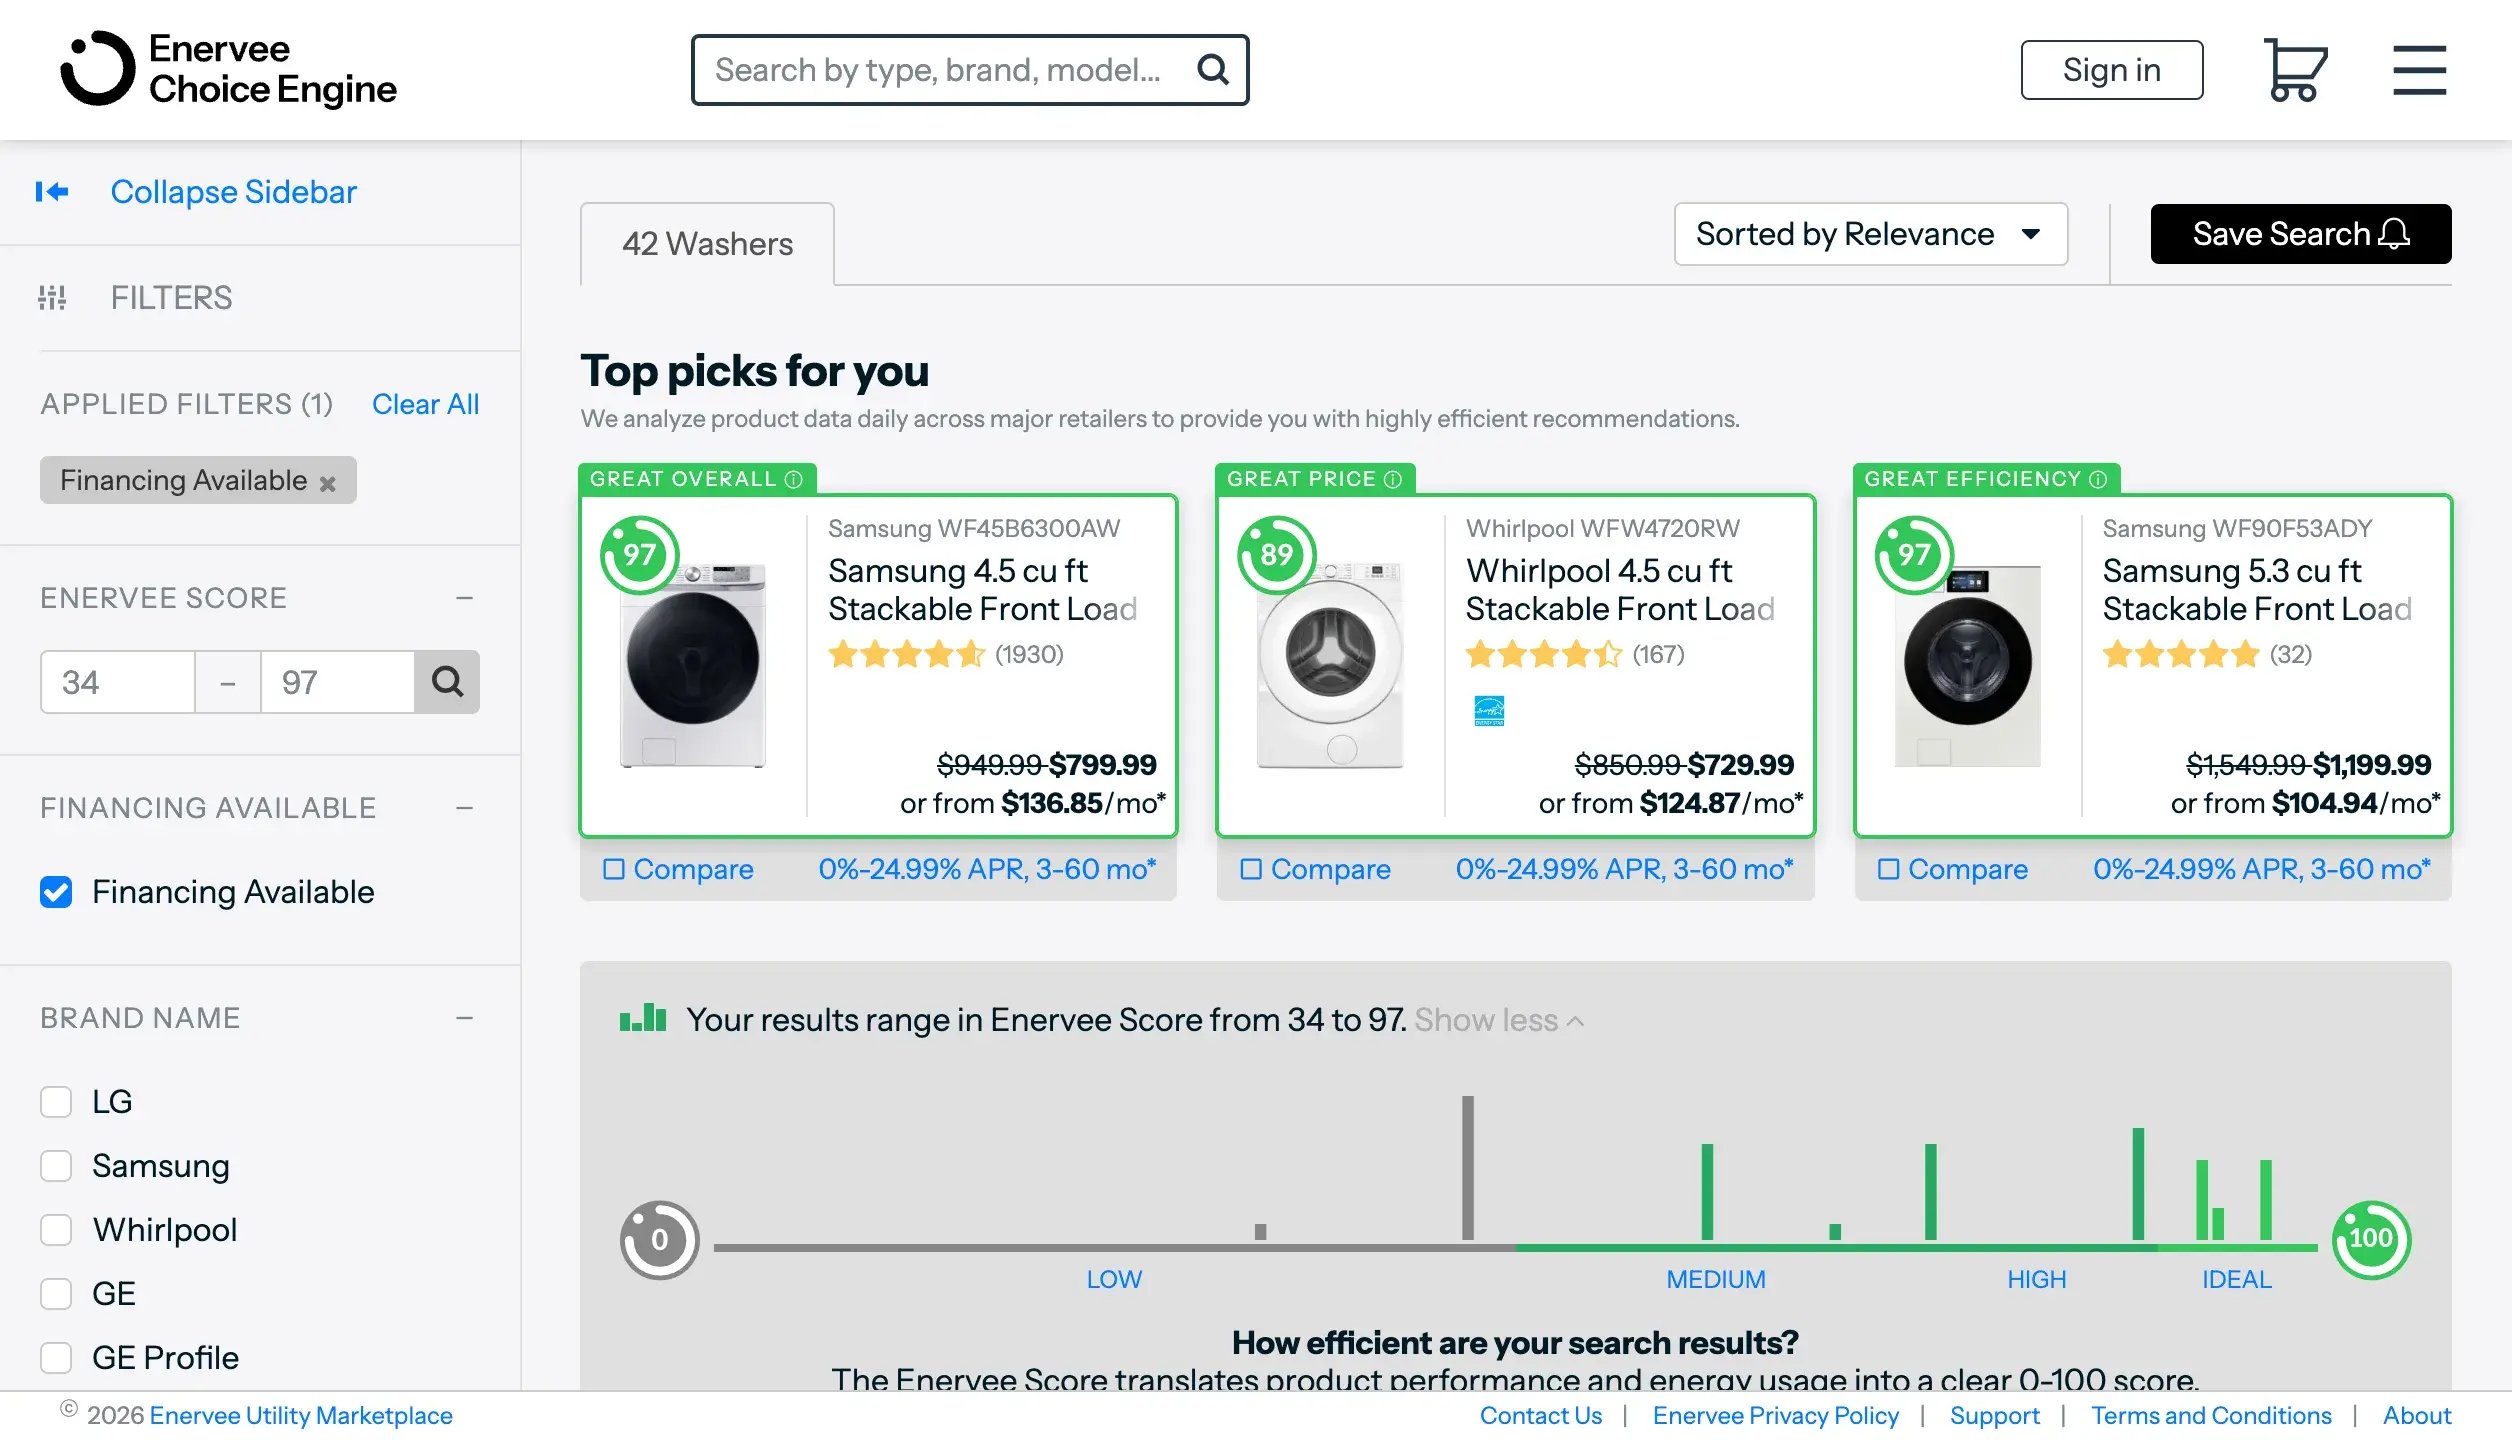
Task: Click the 89 score badge on Whirlpool washer
Action: [1277, 554]
